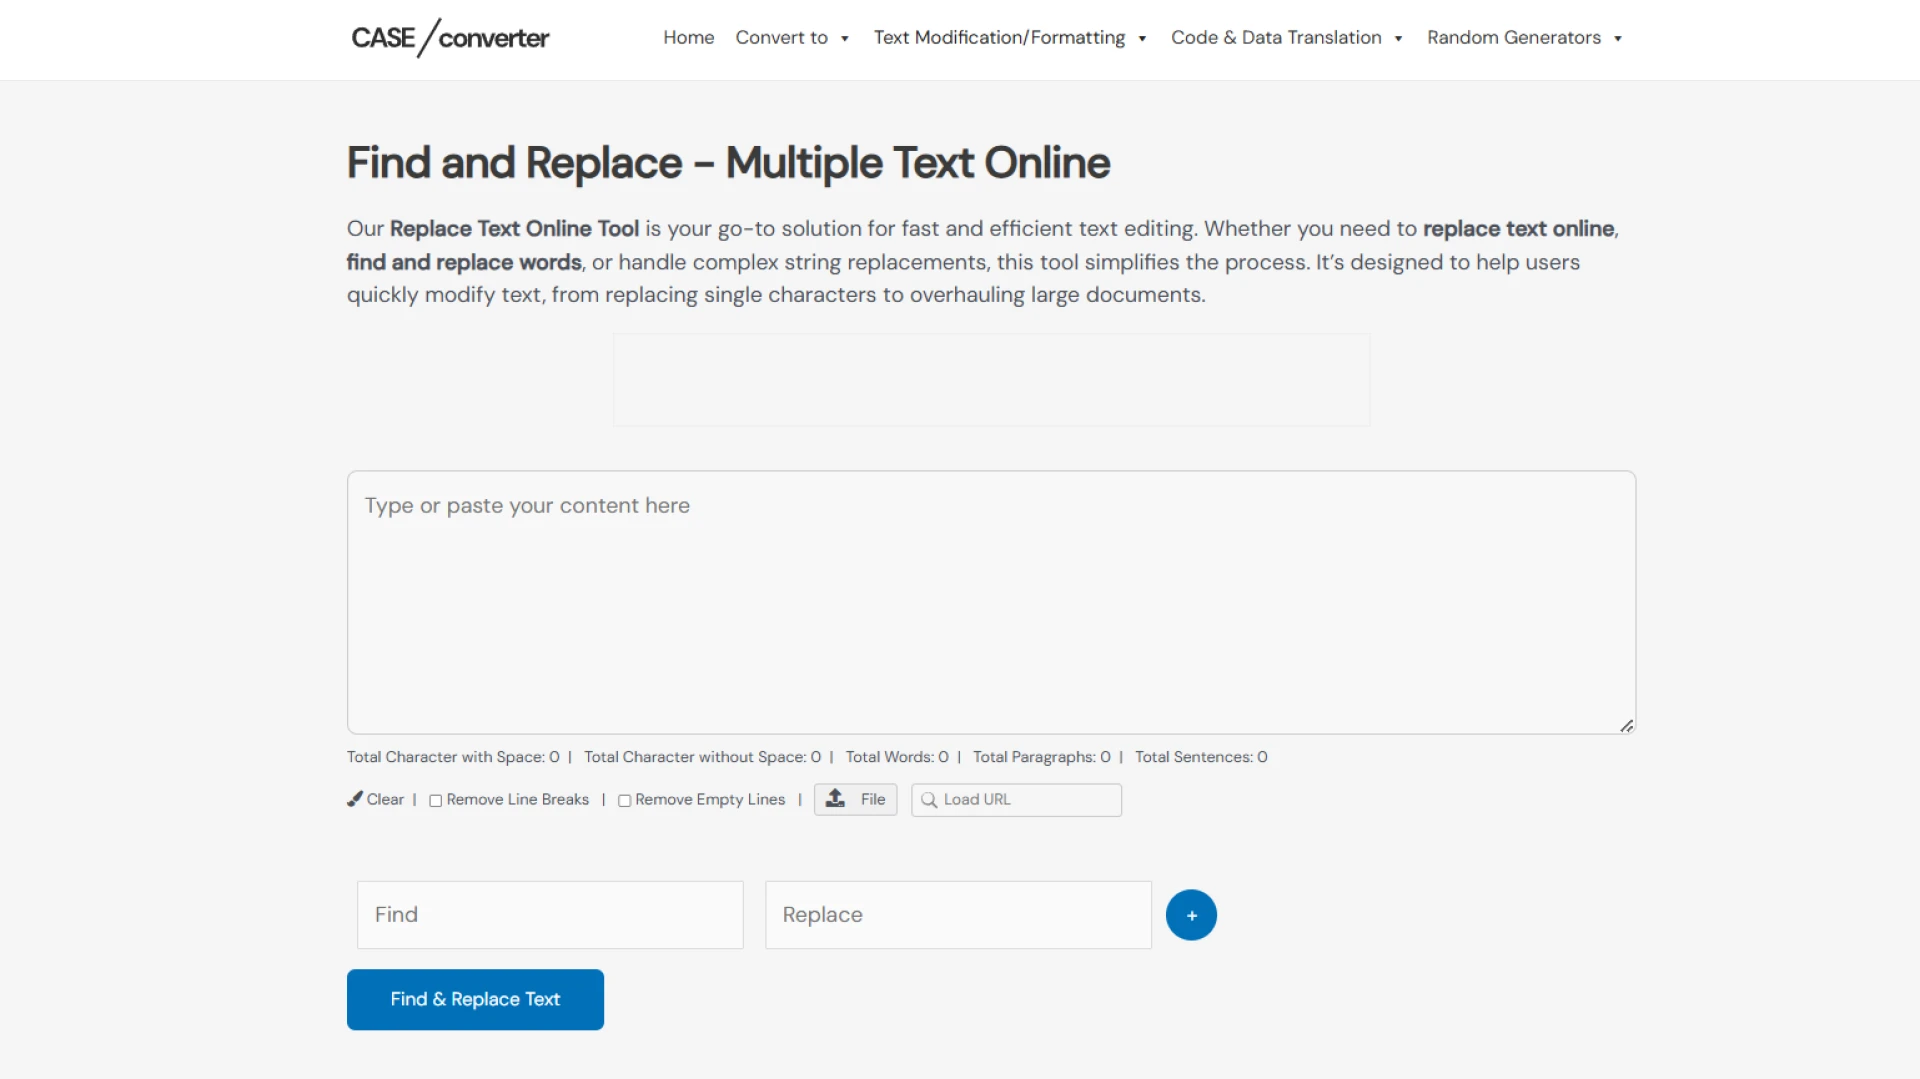This screenshot has width=1920, height=1079.
Task: Click the resize handle of the content textarea
Action: click(x=1625, y=726)
